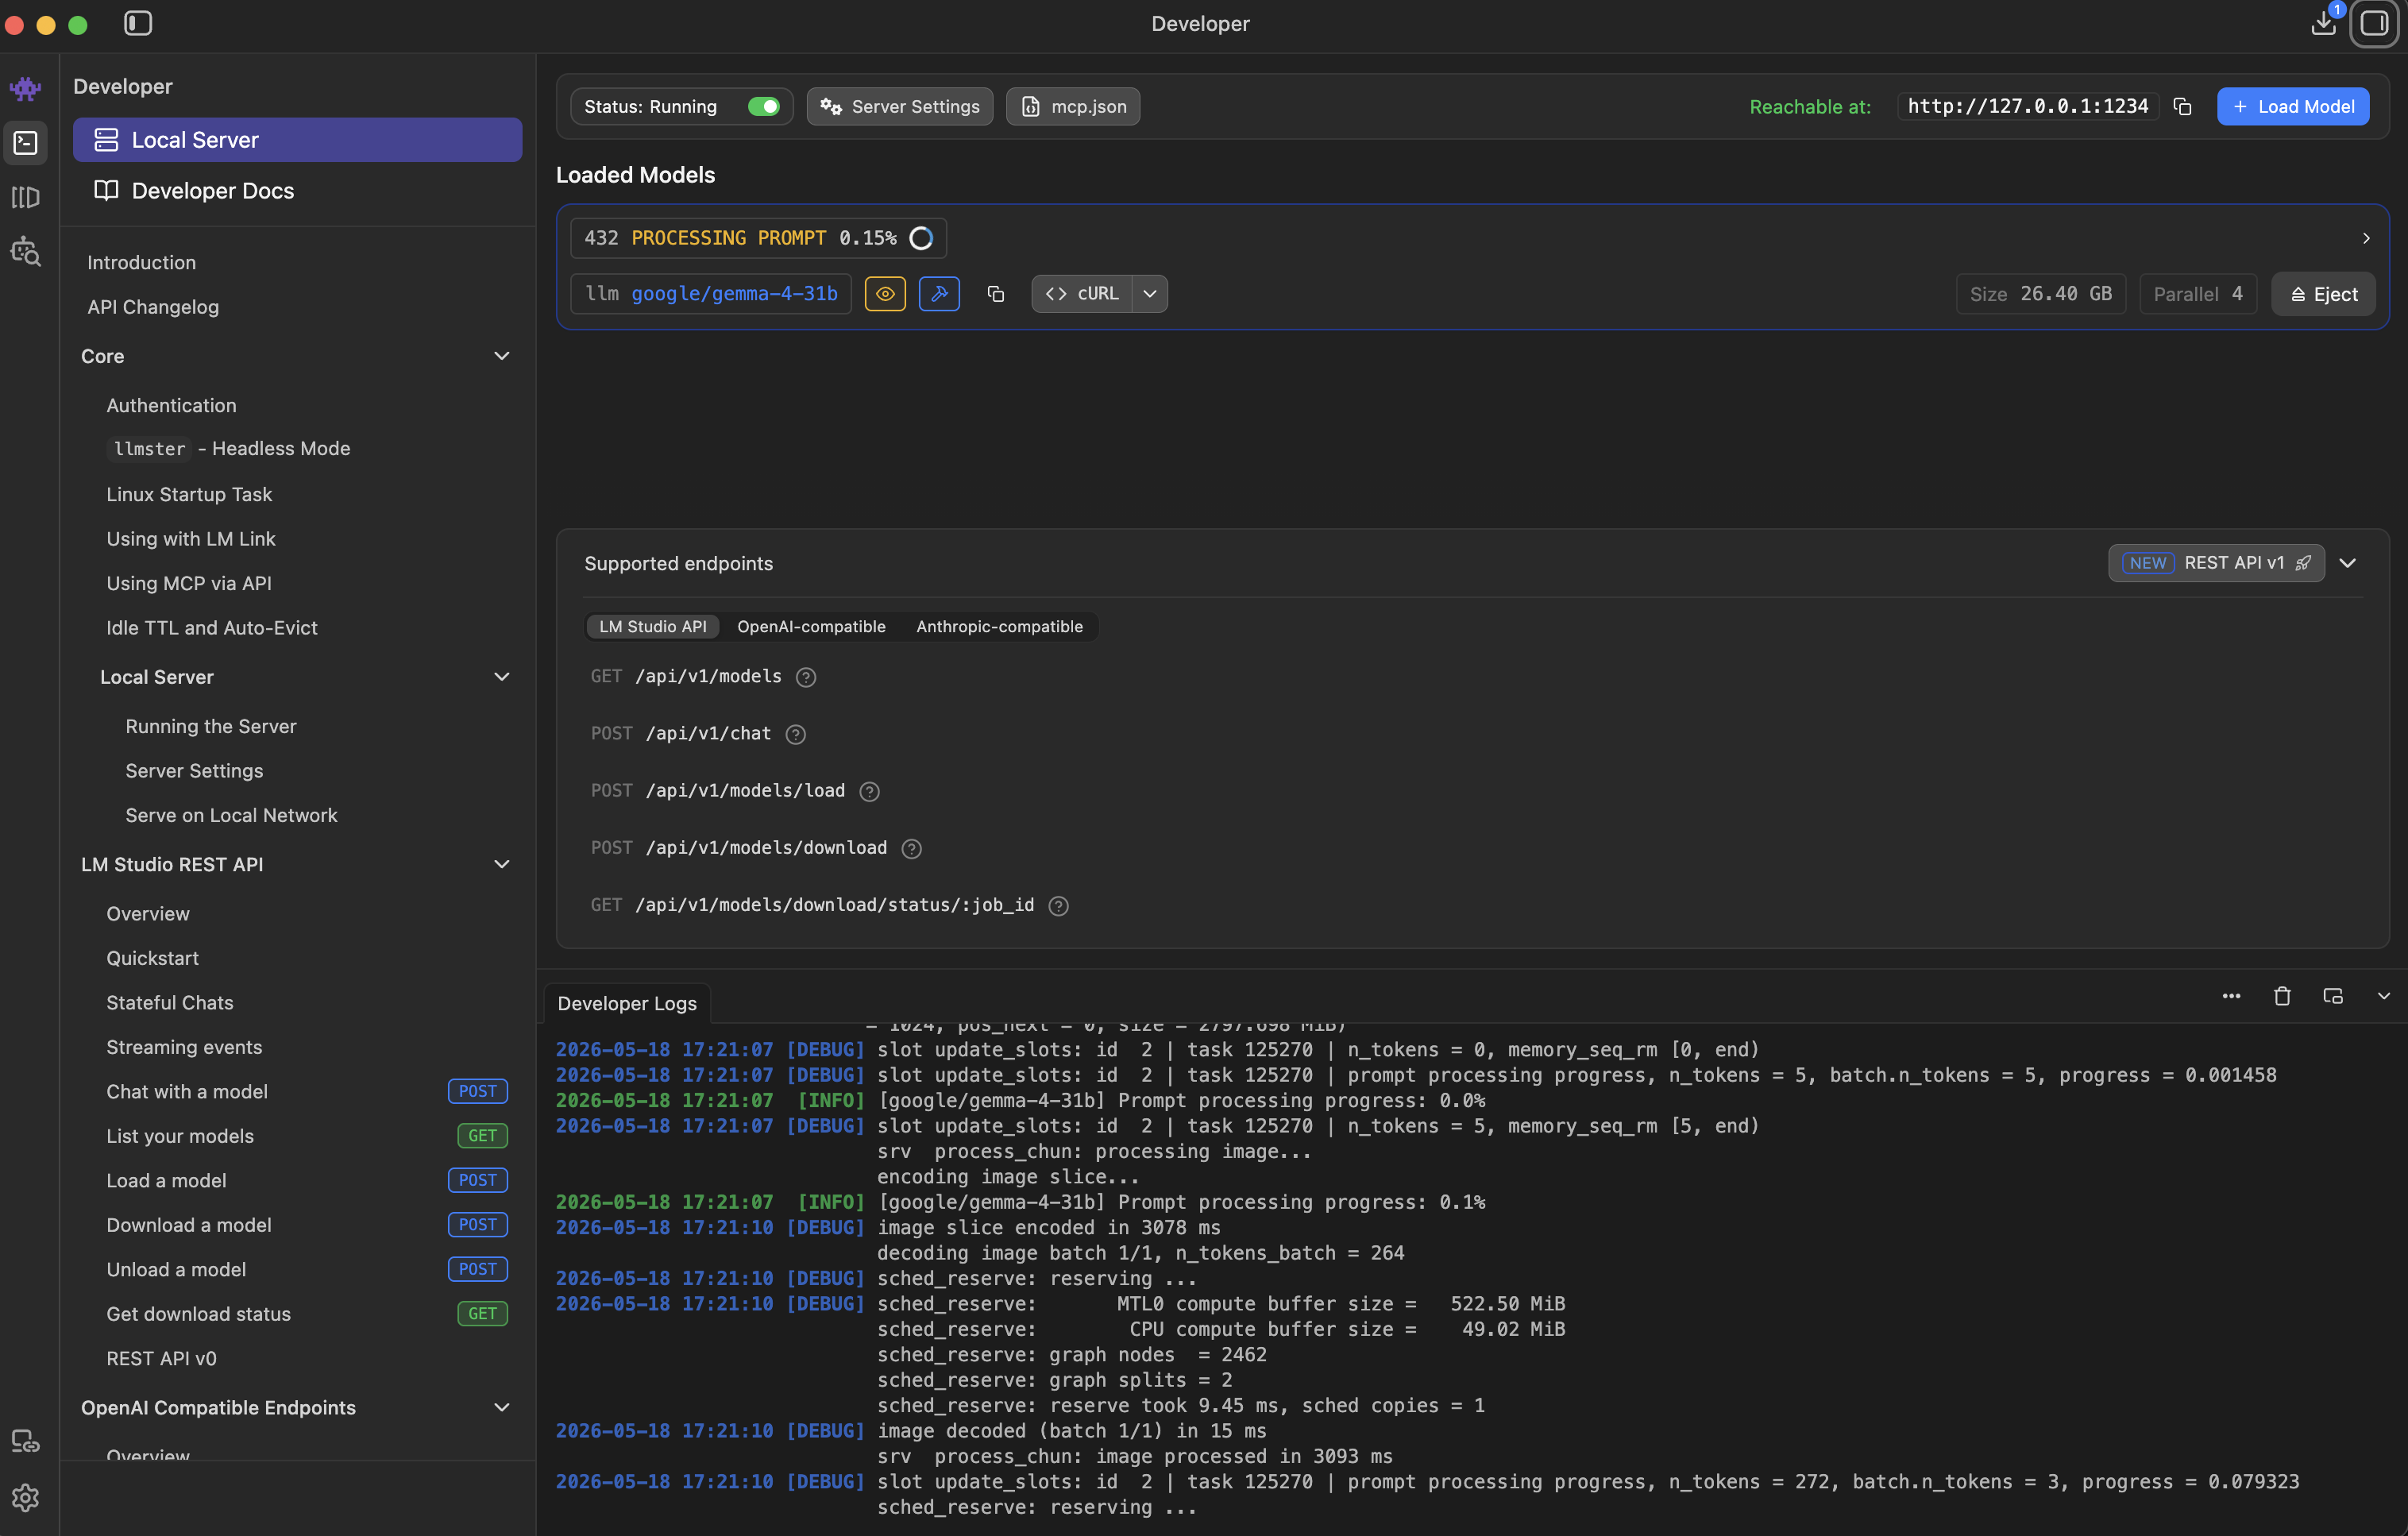Collapse the LM Studio REST API section

tap(502, 864)
